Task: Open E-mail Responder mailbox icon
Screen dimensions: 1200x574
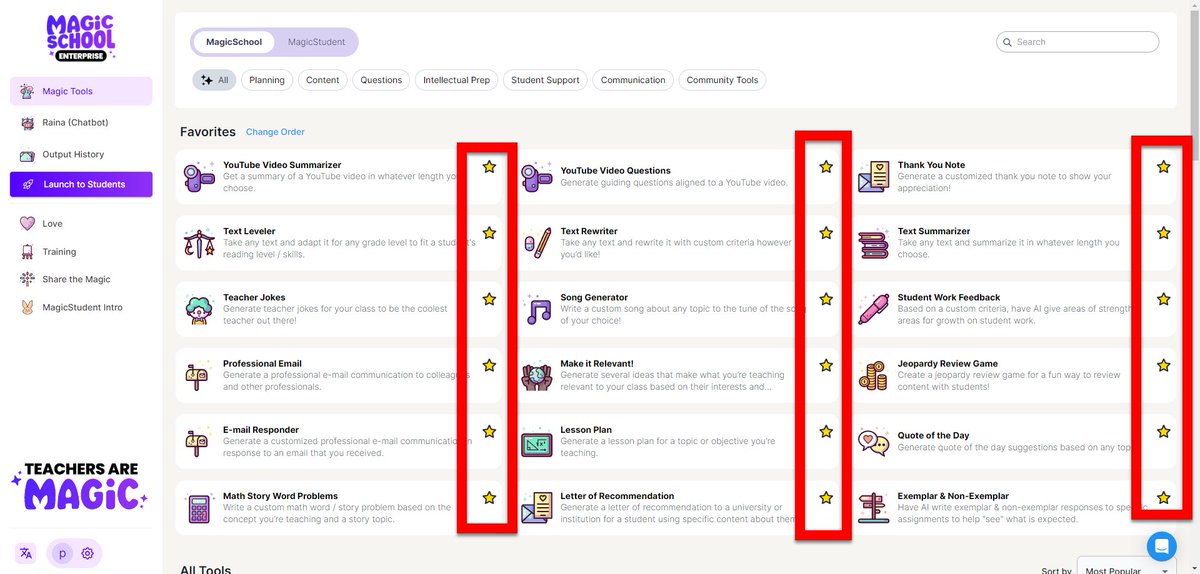Action: click(199, 441)
